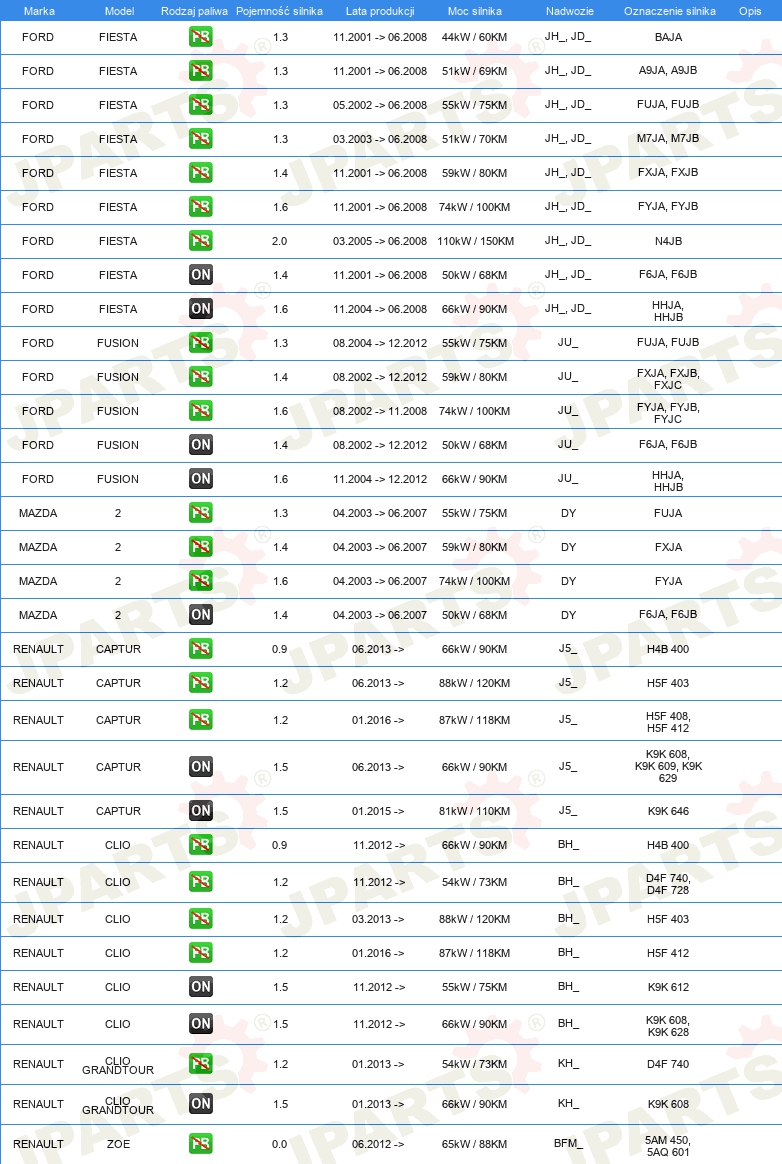Click petrol icon in Fusion 1.3 row
This screenshot has width=782, height=1164.
point(201,343)
